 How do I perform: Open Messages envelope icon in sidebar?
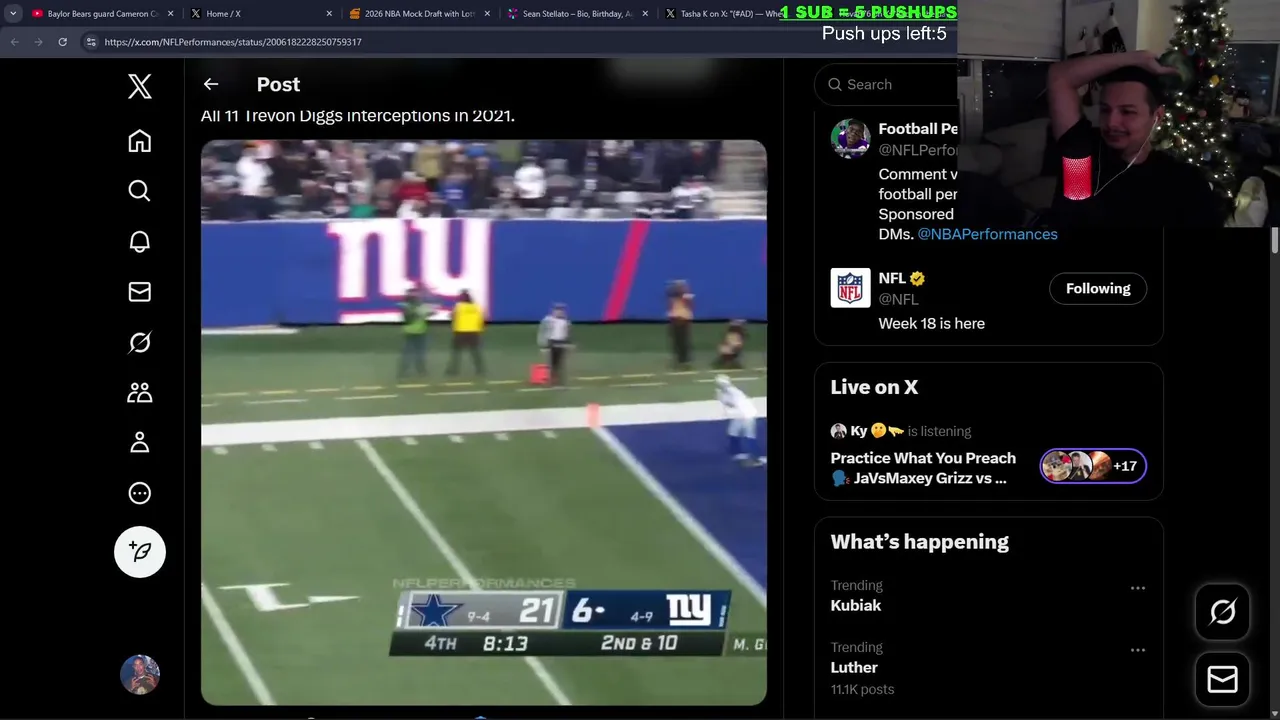coord(140,292)
